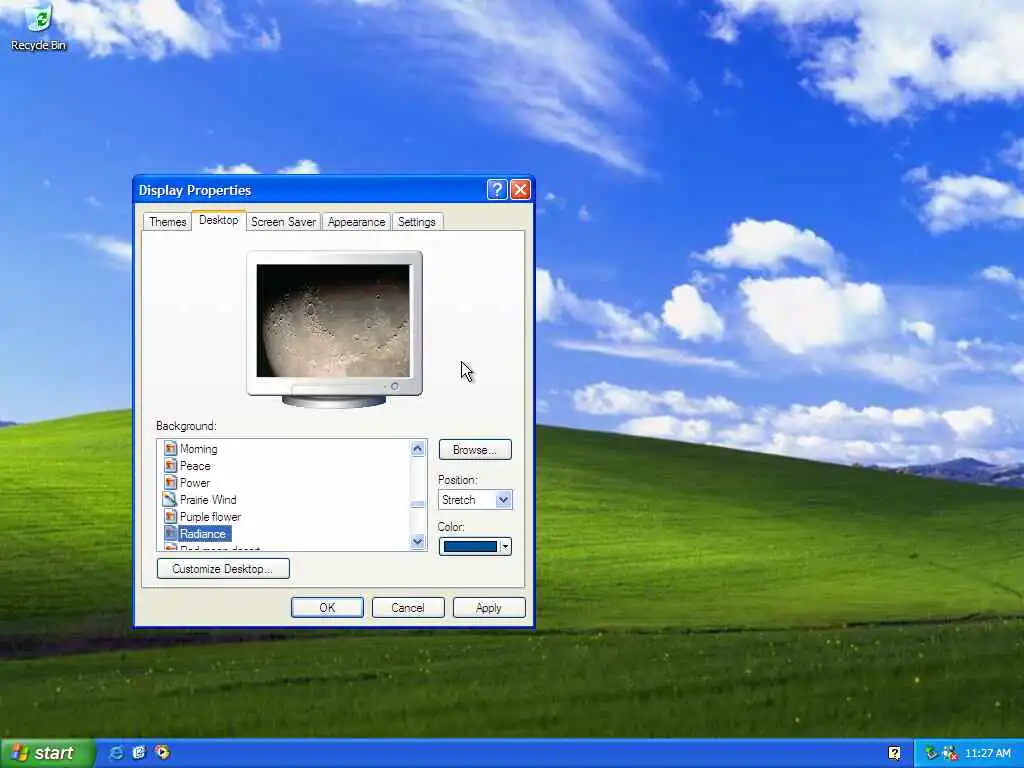The width and height of the screenshot is (1024, 768).
Task: Confirm with the OK button
Action: pos(327,607)
